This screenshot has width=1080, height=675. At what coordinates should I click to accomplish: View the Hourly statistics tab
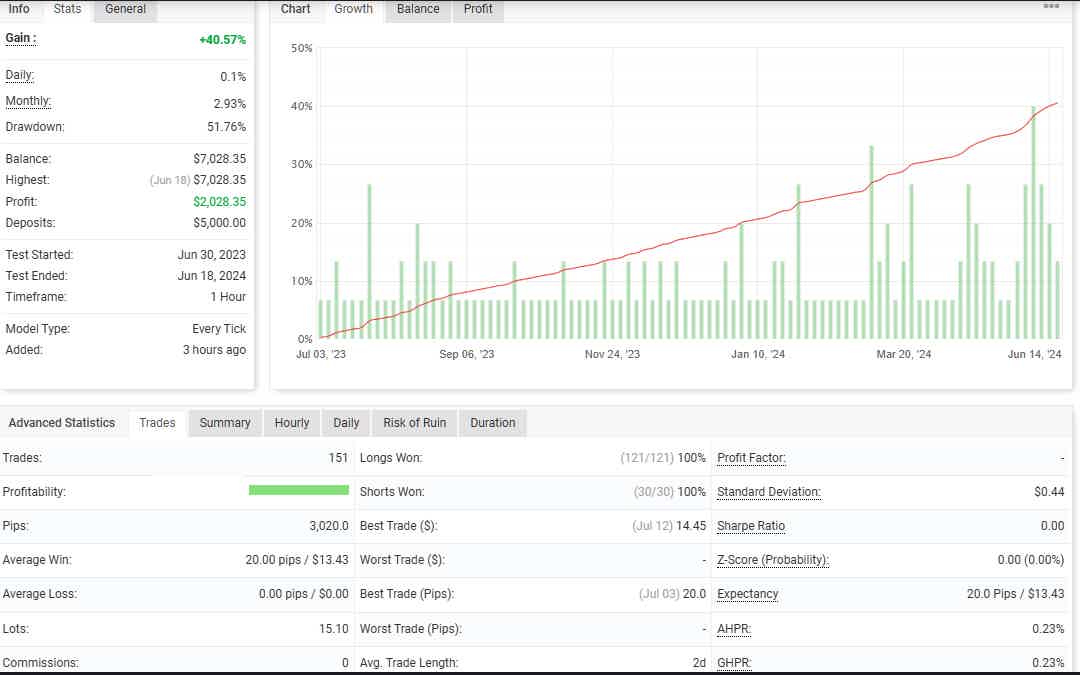[x=292, y=423]
